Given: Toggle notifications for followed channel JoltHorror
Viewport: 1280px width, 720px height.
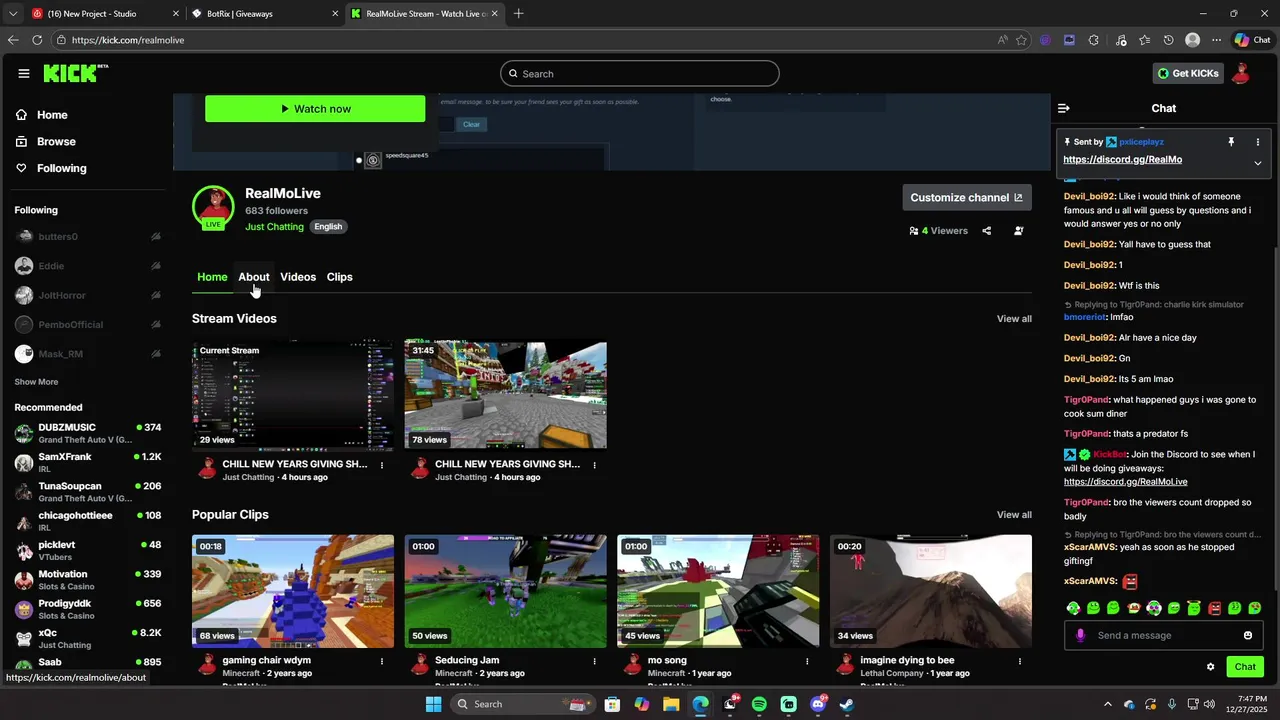Looking at the screenshot, I should tap(156, 295).
